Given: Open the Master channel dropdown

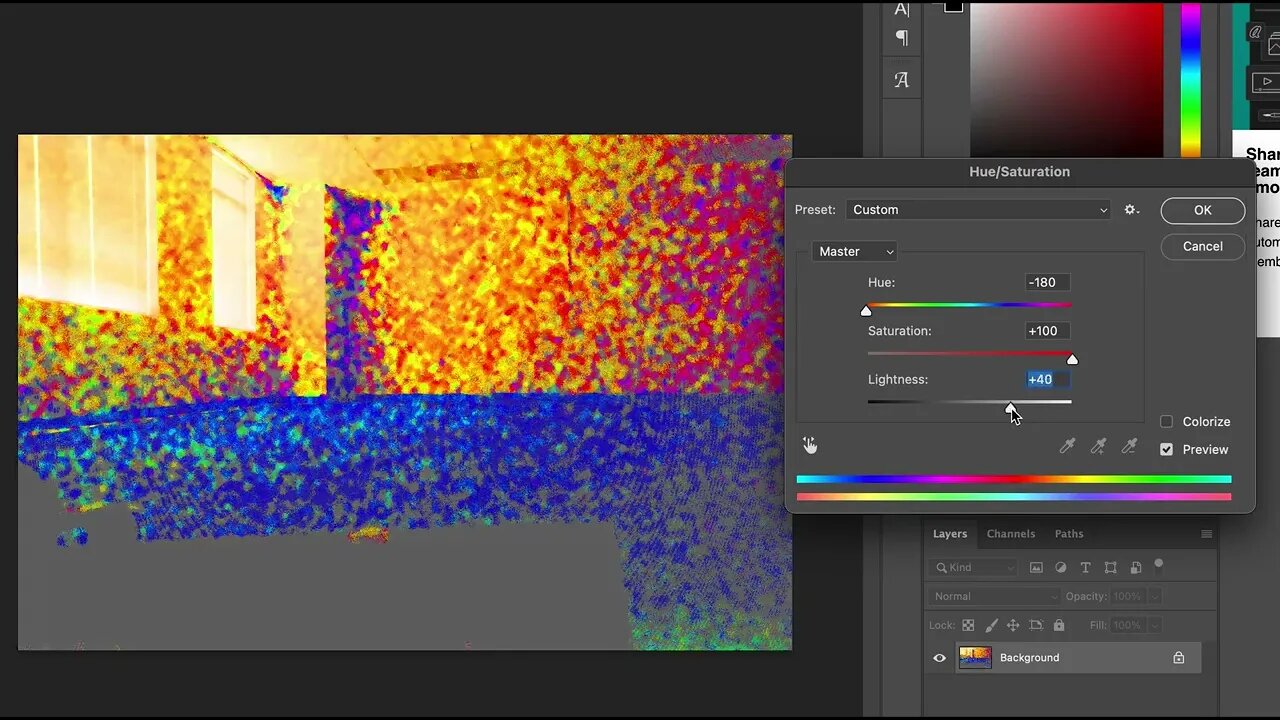Looking at the screenshot, I should click(855, 252).
